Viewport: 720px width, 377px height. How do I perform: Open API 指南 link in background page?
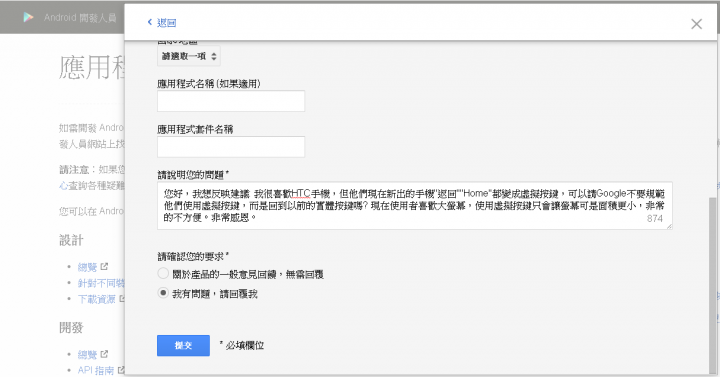(96, 370)
